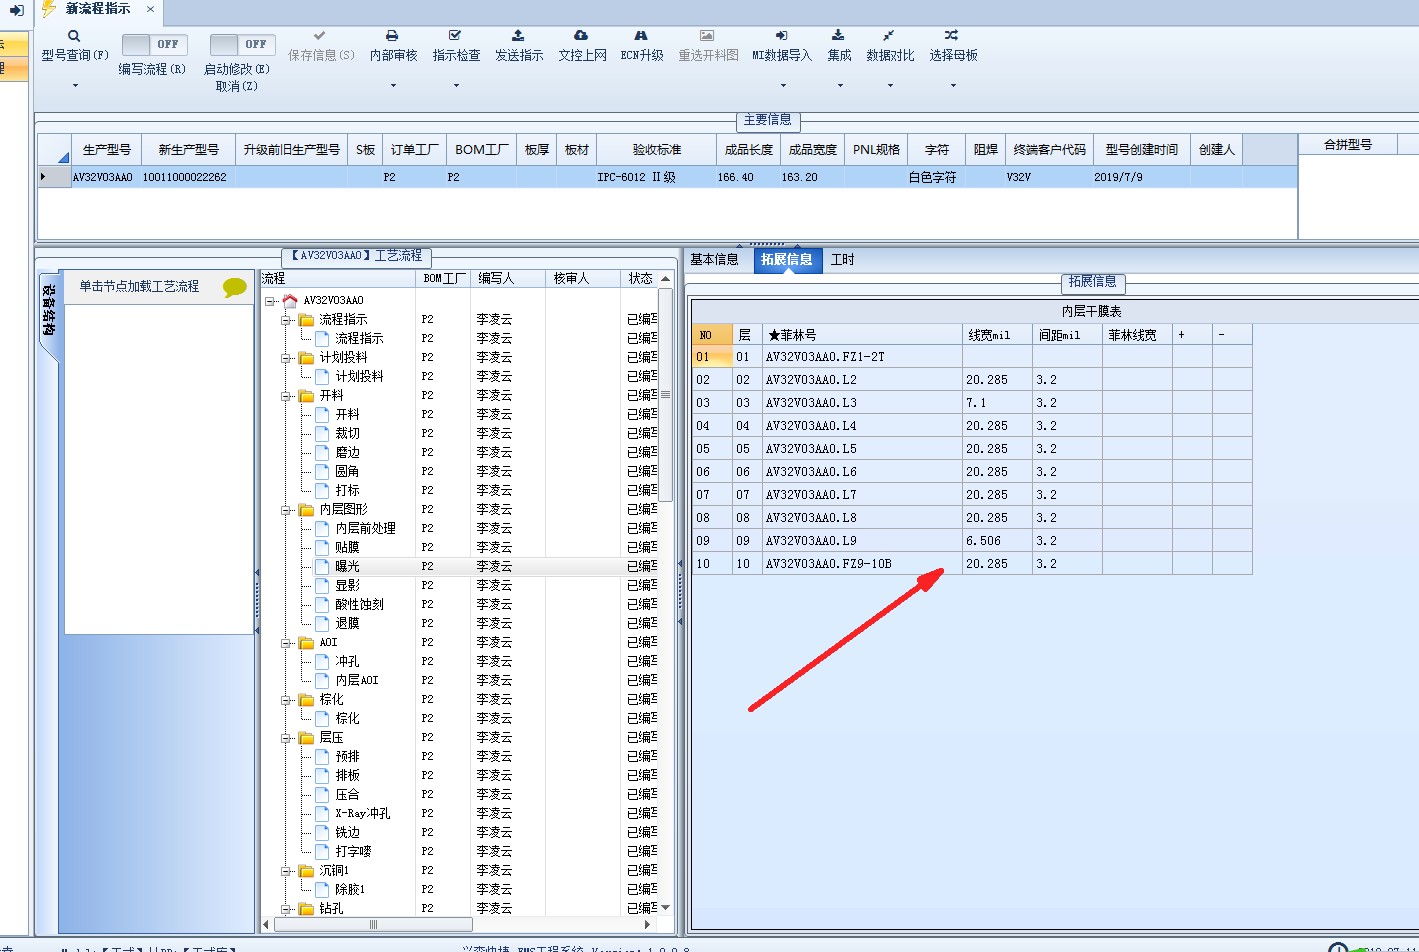Collapse the 沉铜1 folder node
This screenshot has height=952, width=1419.
pos(287,871)
